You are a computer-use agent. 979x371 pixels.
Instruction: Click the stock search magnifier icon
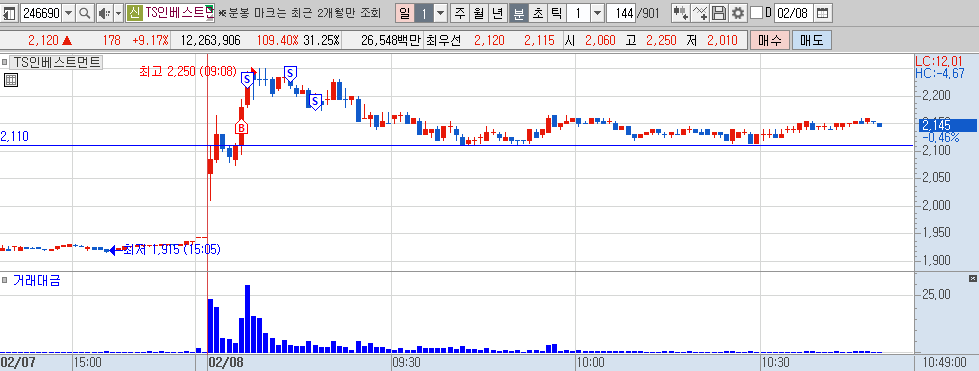[x=85, y=12]
